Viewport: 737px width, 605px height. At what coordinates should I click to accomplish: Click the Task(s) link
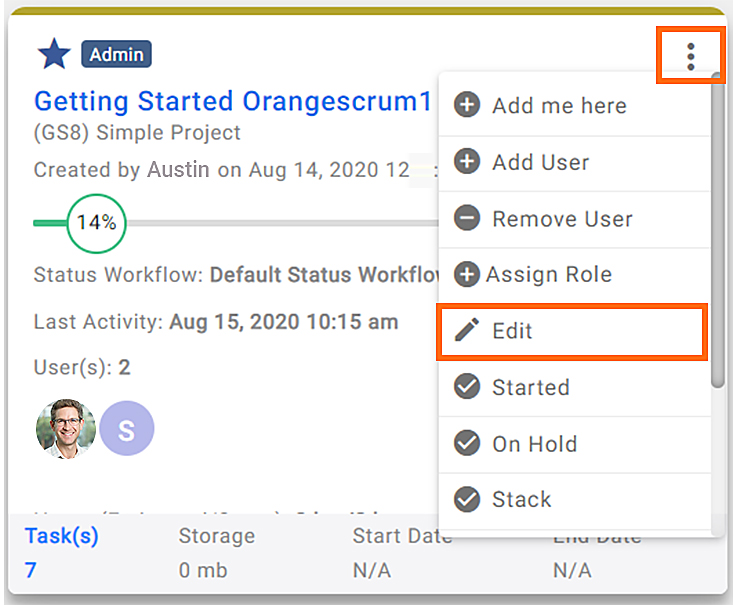click(62, 535)
